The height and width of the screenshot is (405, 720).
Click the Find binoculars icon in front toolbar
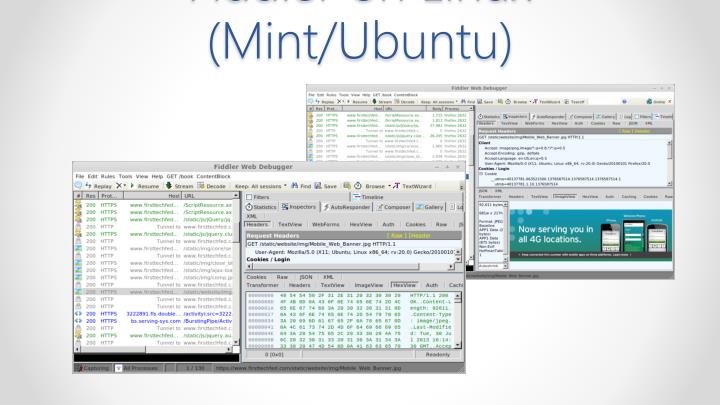(294, 186)
